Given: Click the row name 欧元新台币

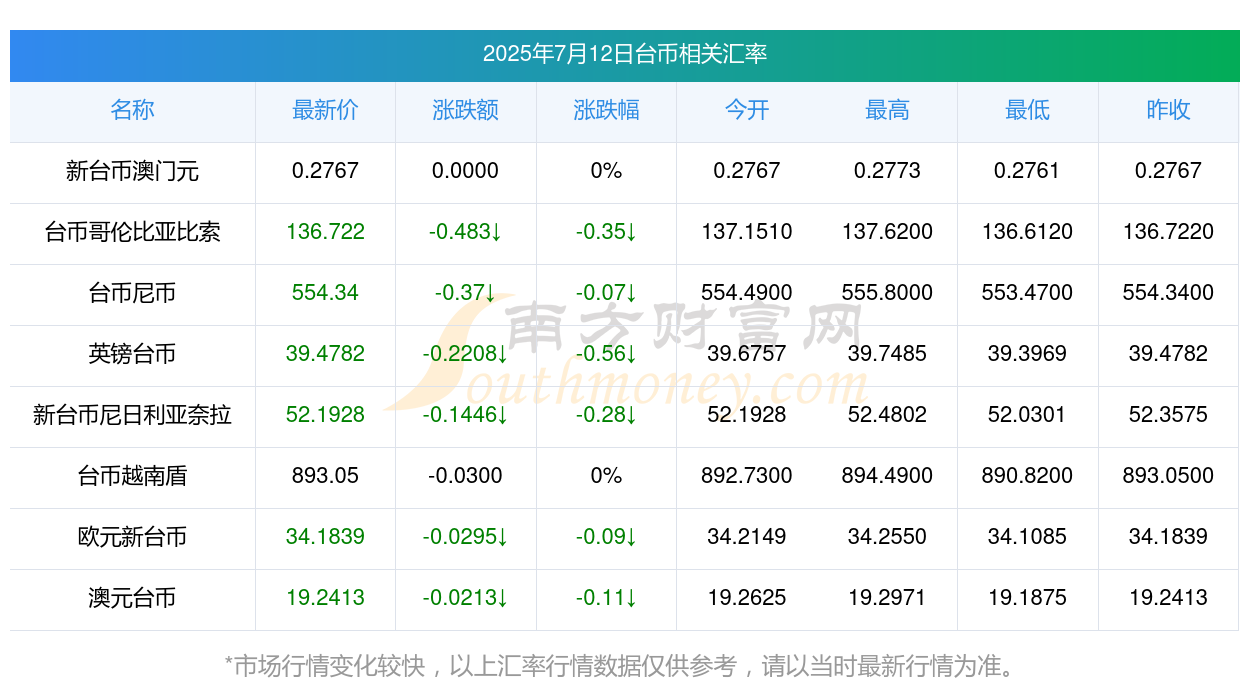Looking at the screenshot, I should (132, 537).
